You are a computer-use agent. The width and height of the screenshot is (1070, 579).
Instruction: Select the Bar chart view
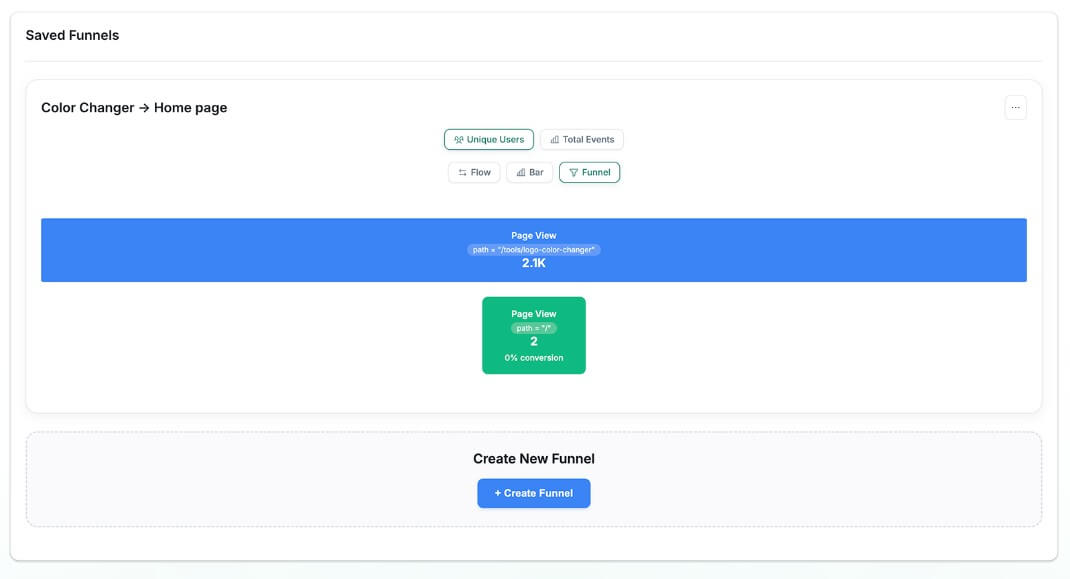pyautogui.click(x=530, y=172)
